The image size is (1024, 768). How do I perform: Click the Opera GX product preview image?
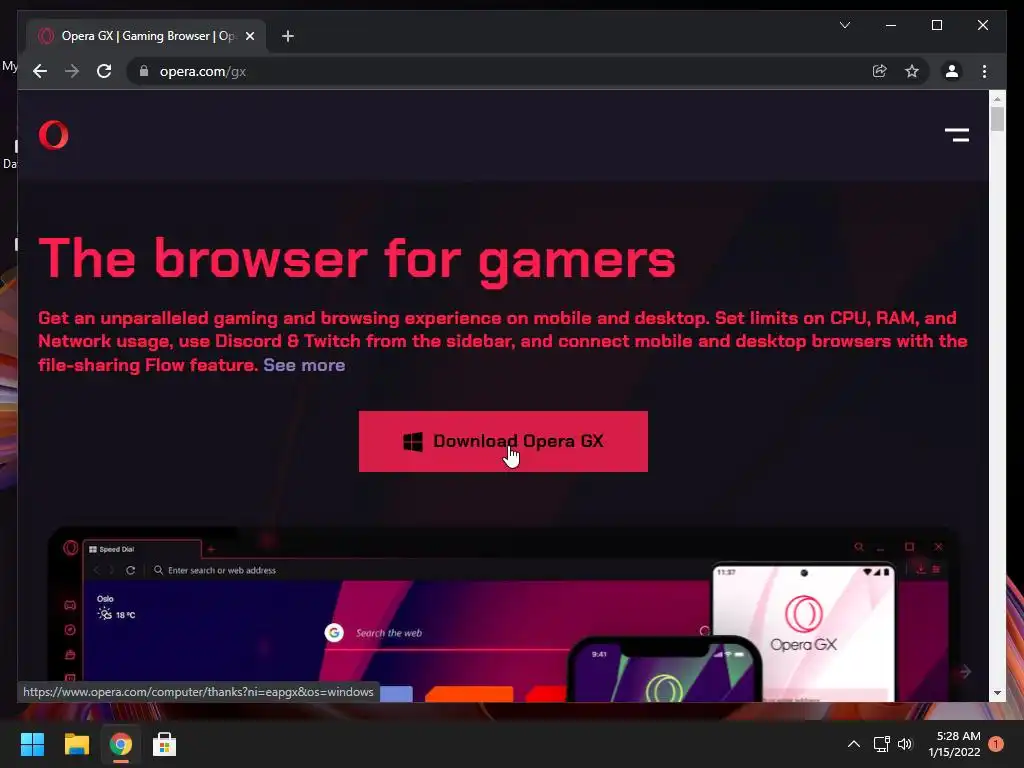[x=503, y=614]
